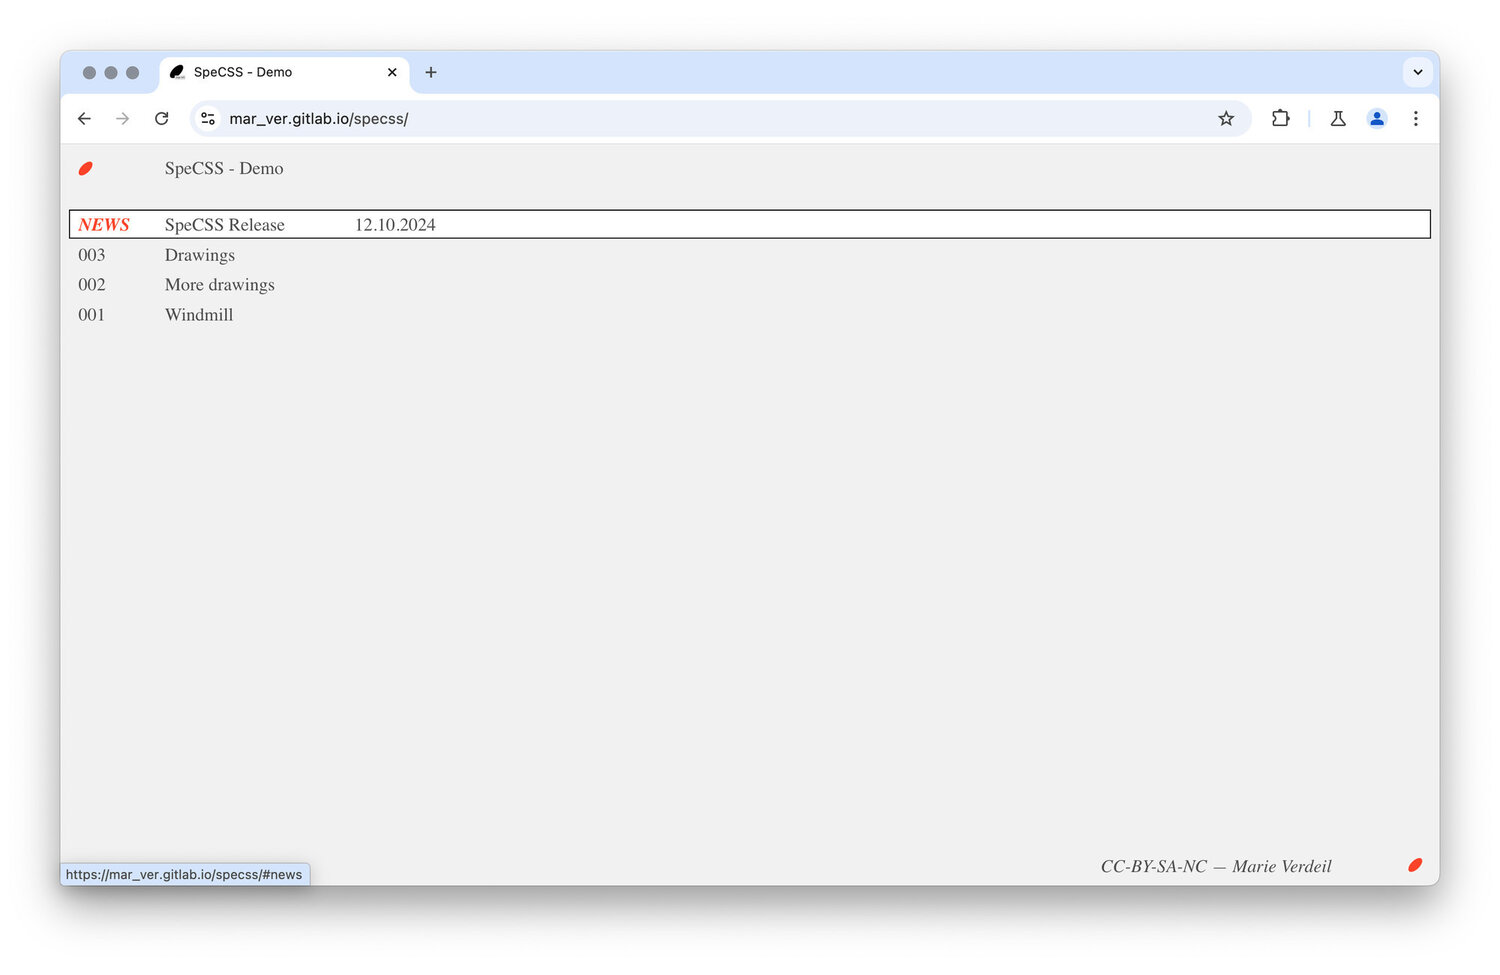Click the Chrome experiments flask icon
This screenshot has height=975, width=1500.
coord(1338,118)
